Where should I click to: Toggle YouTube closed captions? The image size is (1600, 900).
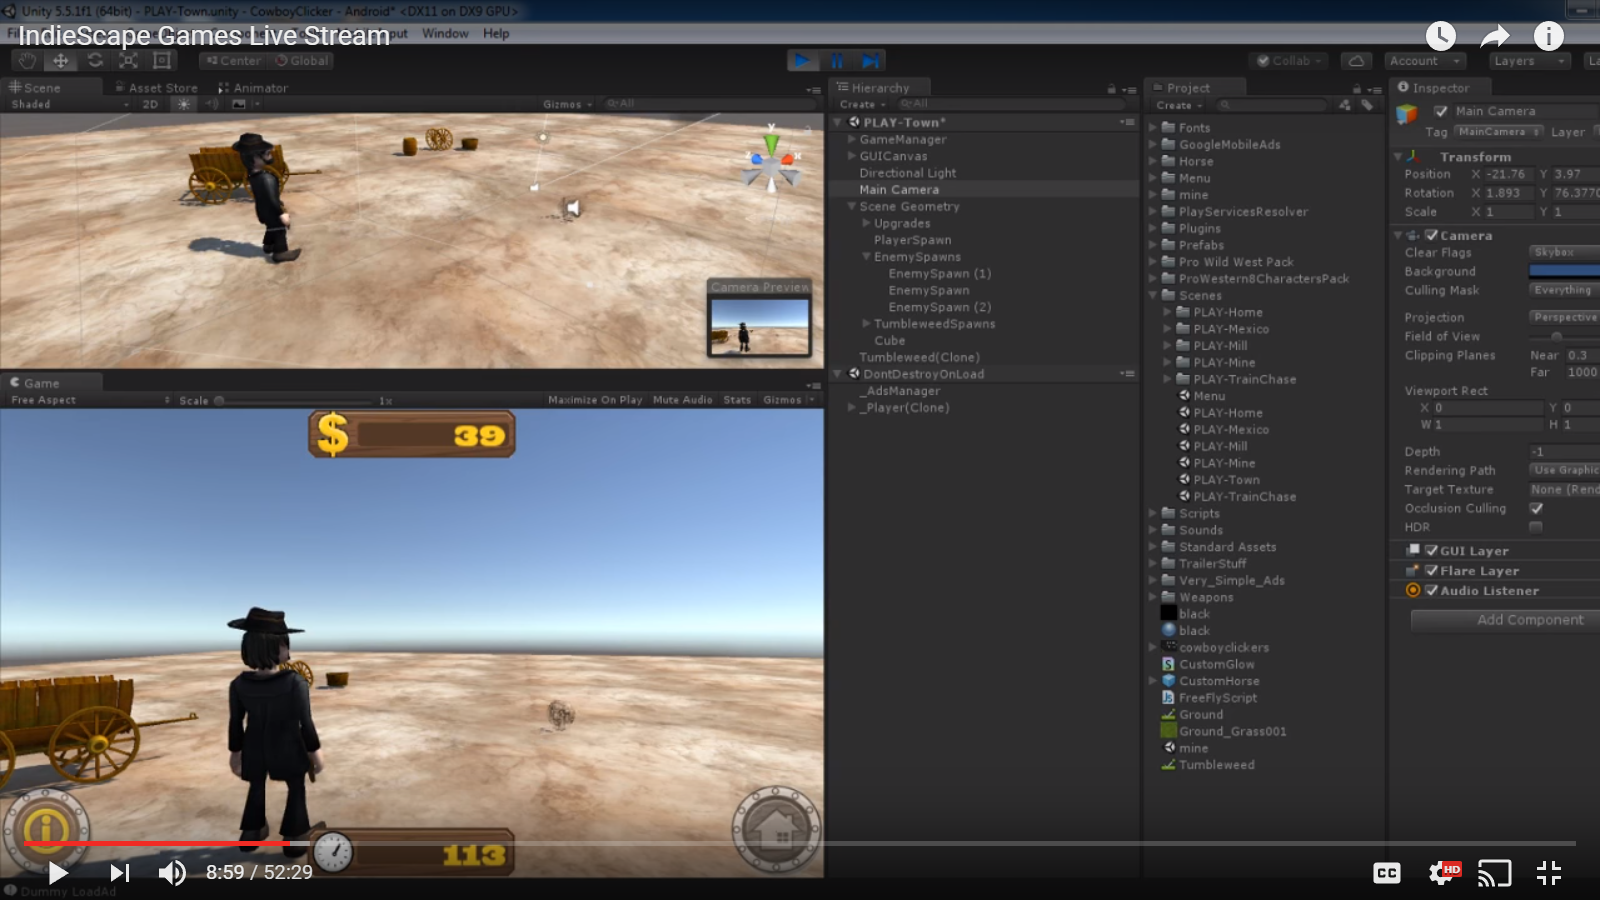[x=1387, y=873]
